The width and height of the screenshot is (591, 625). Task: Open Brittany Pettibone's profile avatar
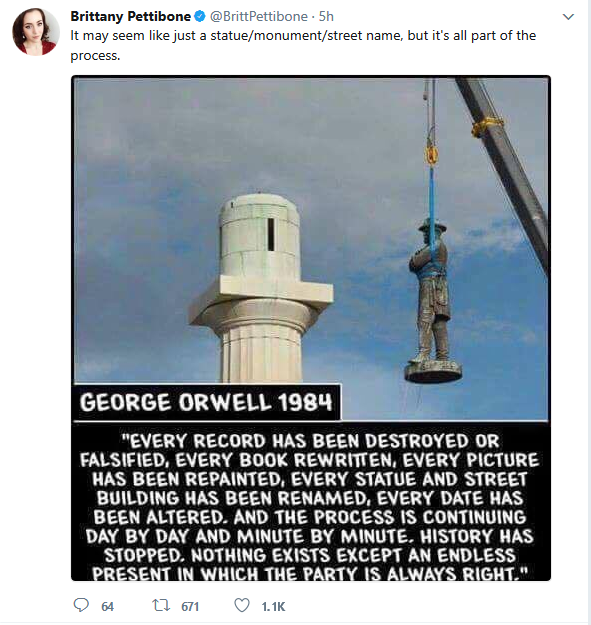click(36, 31)
